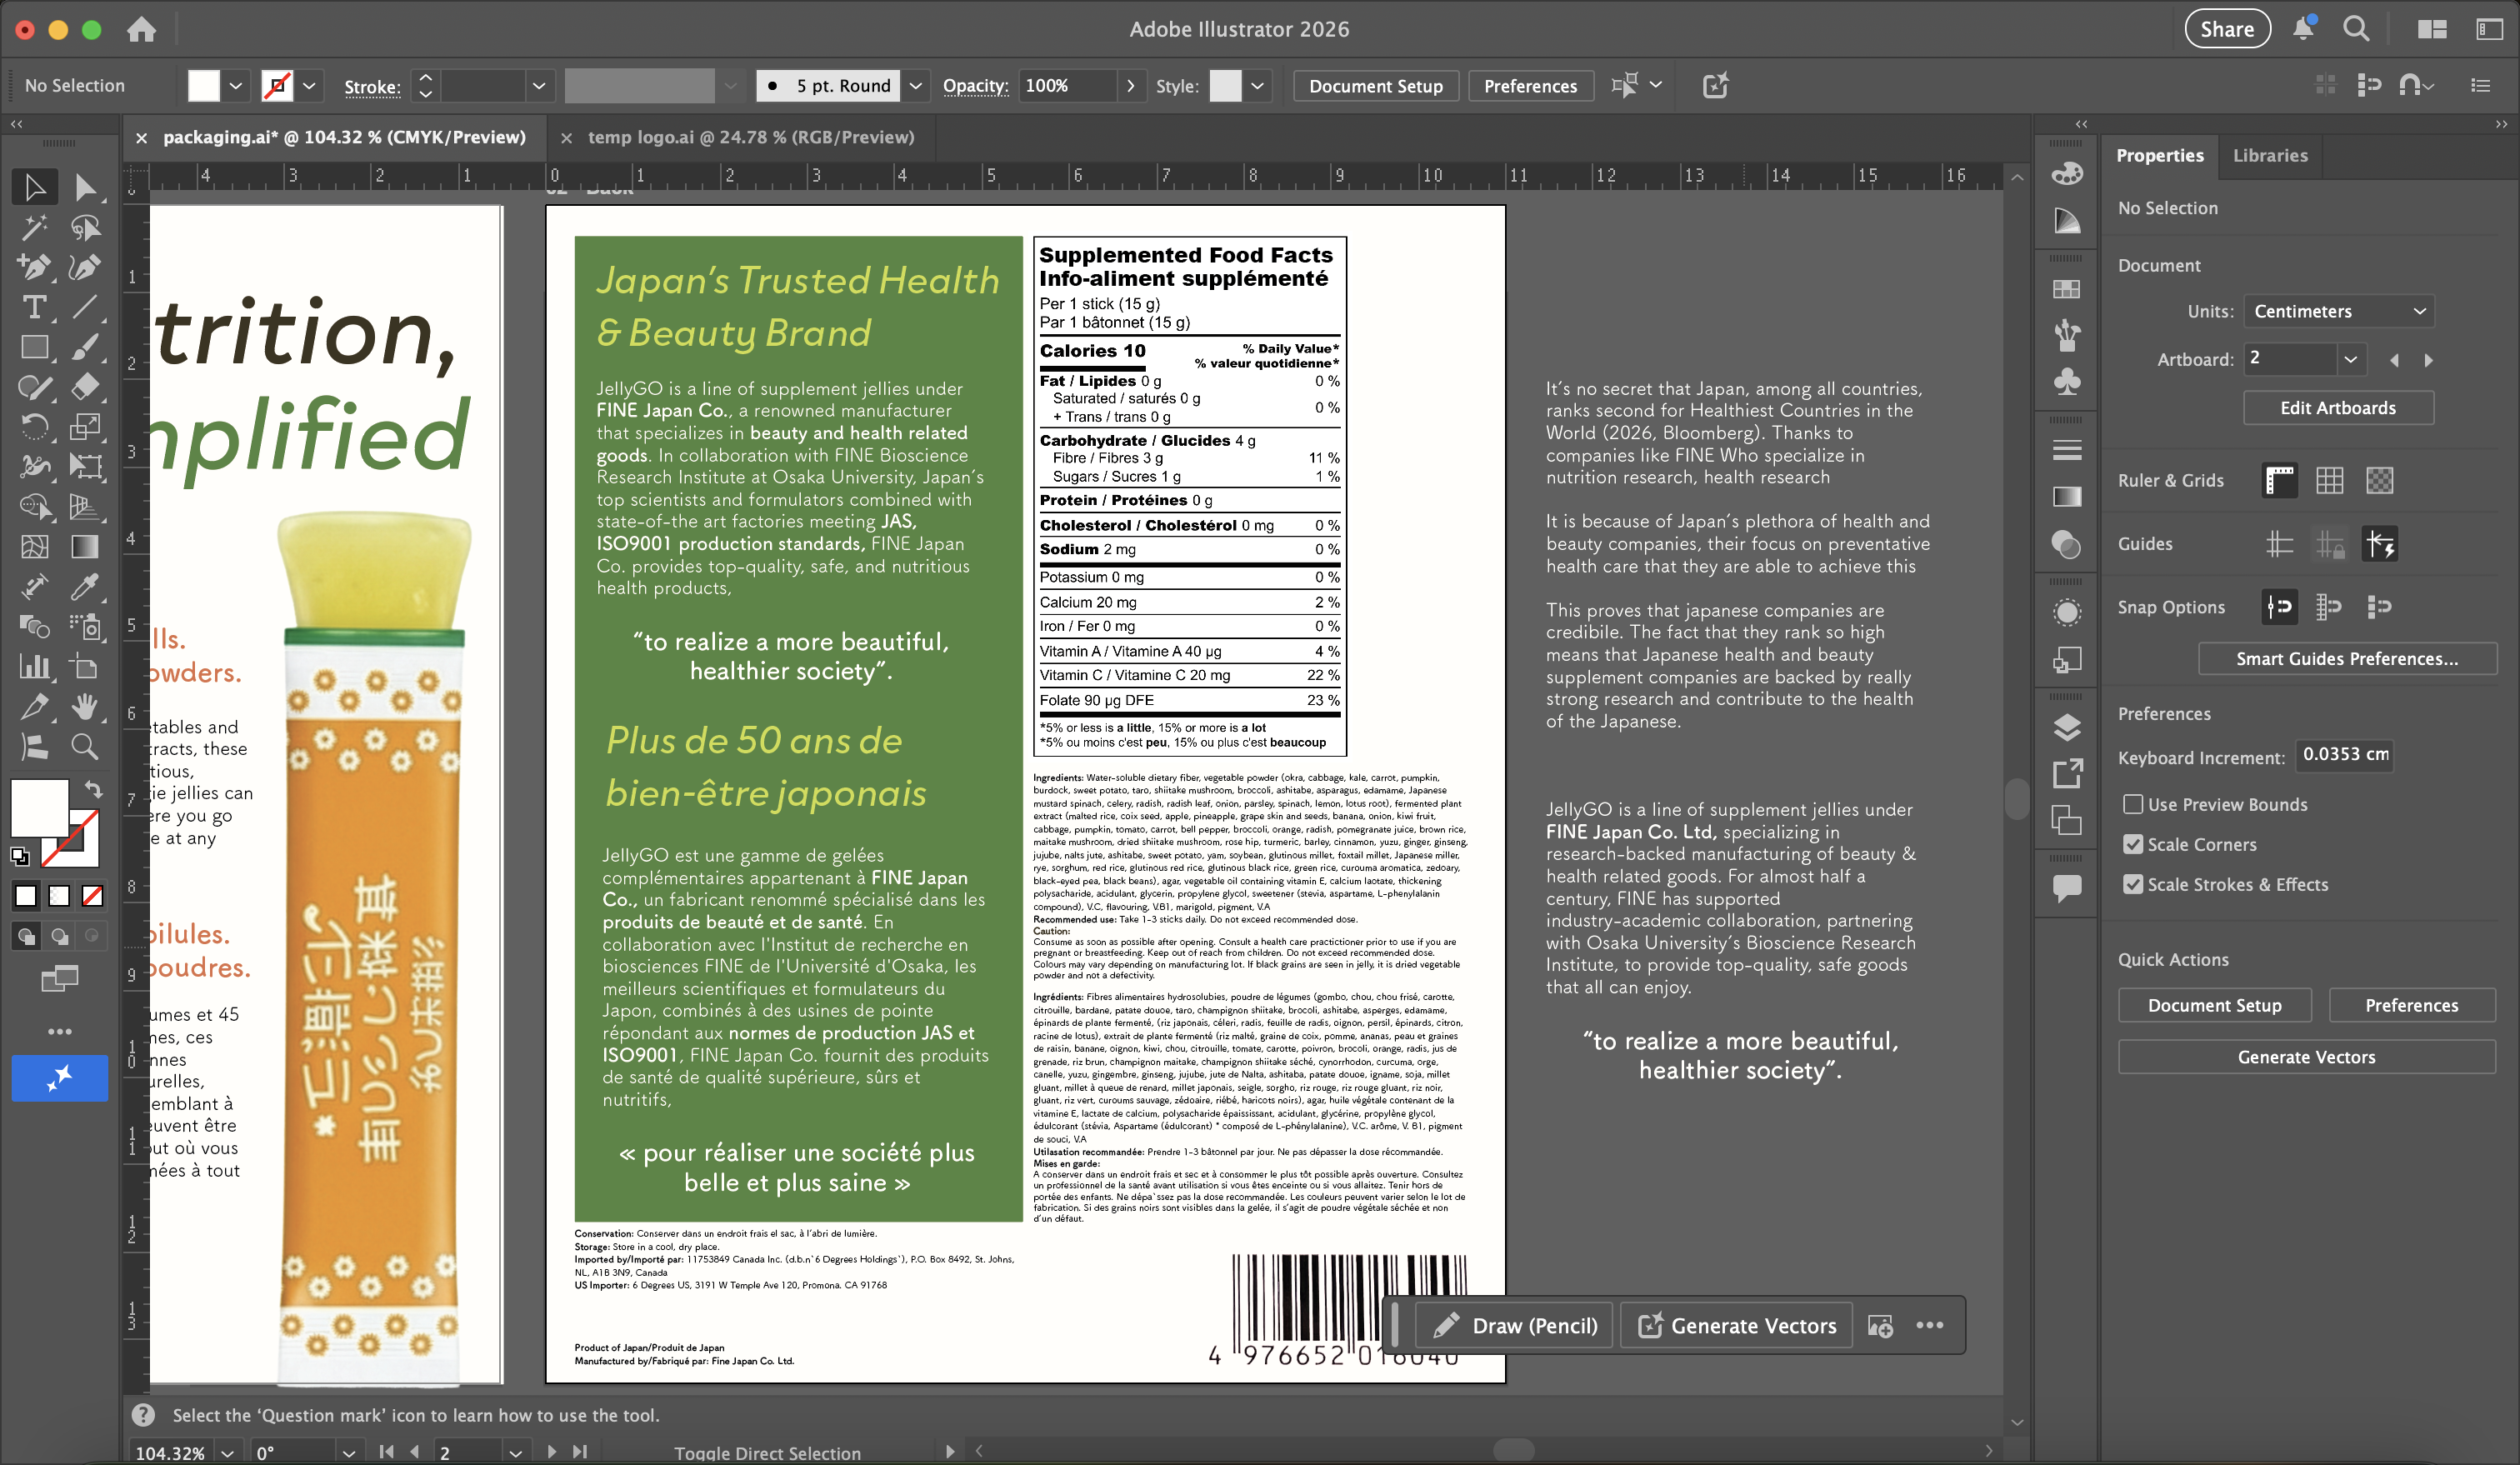
Task: Switch to temp logo.ai document tab
Action: click(x=750, y=137)
